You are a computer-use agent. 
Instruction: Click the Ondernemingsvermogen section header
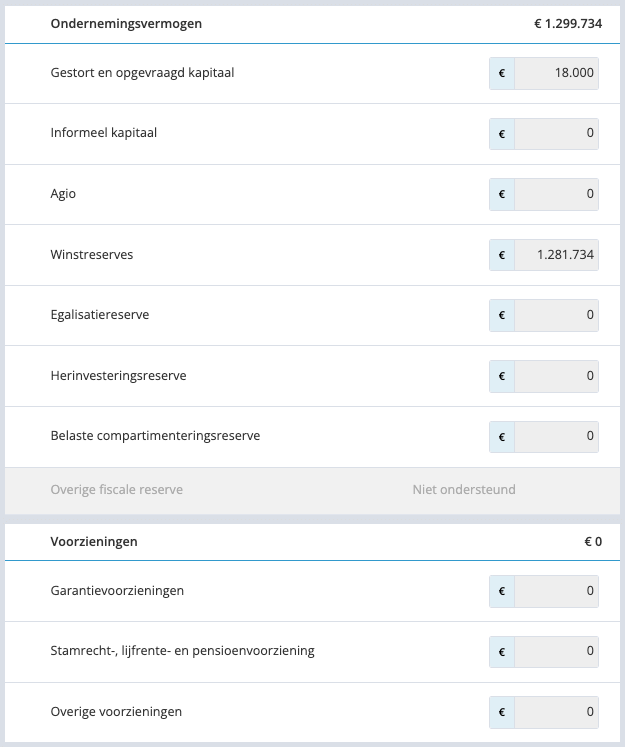pyautogui.click(x=312, y=24)
